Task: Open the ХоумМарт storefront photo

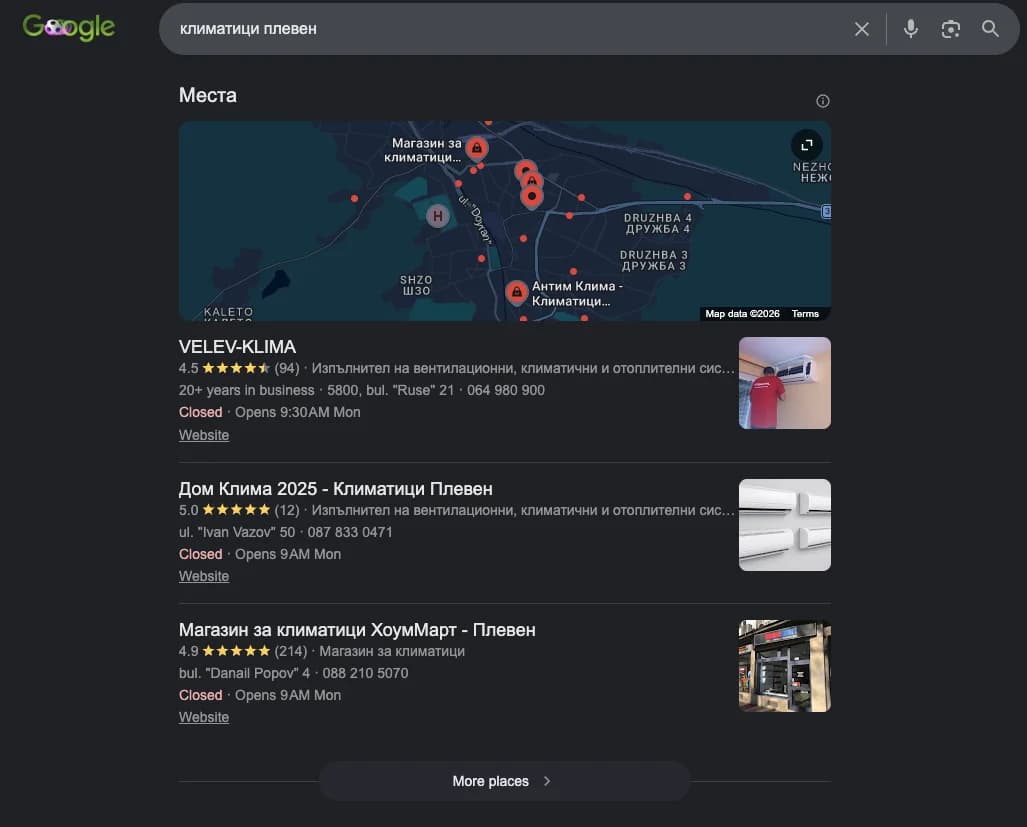Action: pyautogui.click(x=785, y=666)
